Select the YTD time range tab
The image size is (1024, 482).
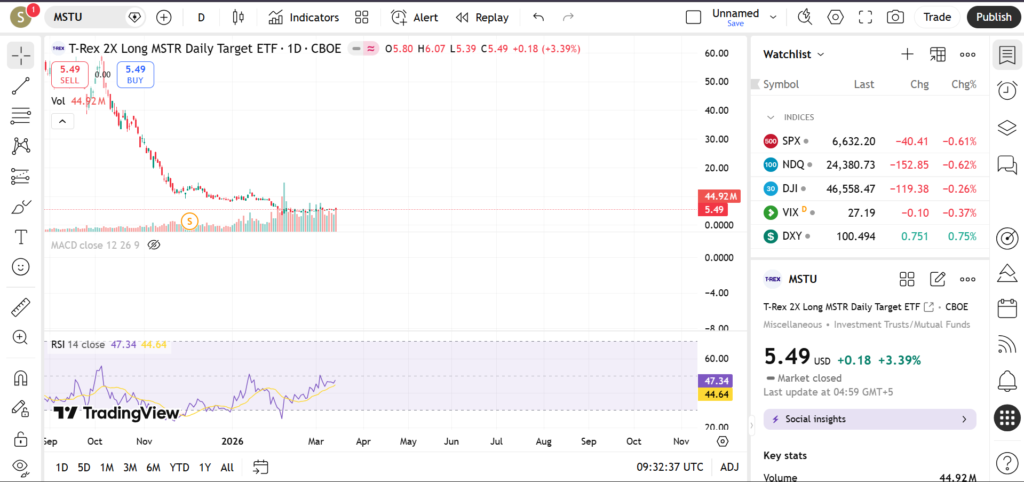[x=179, y=467]
